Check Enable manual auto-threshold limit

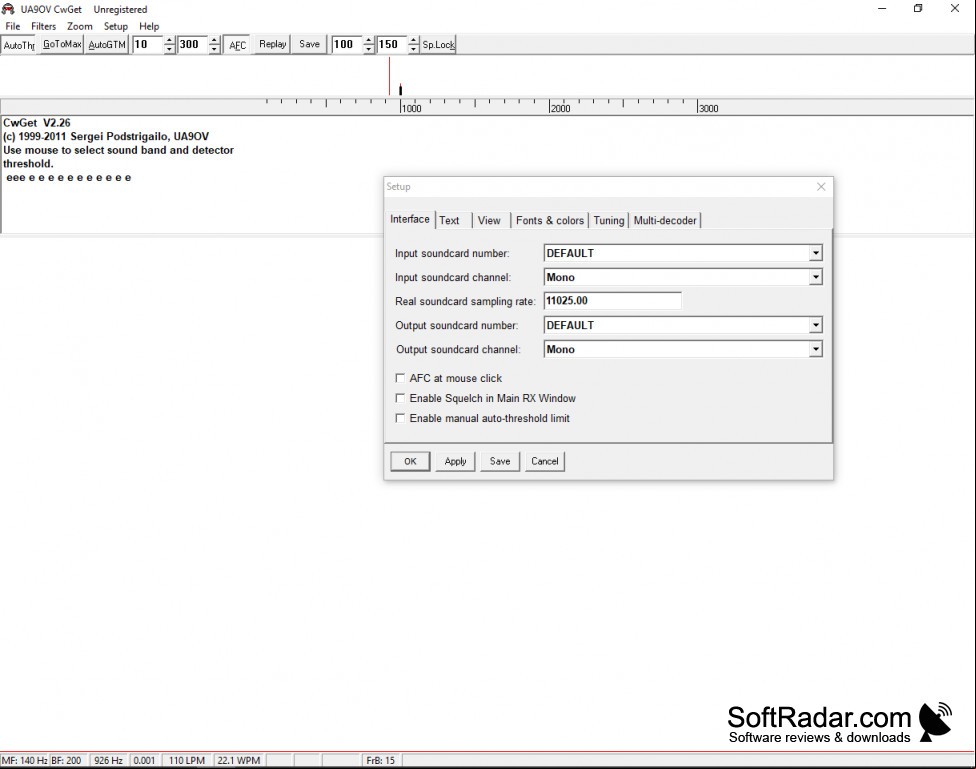tap(400, 418)
